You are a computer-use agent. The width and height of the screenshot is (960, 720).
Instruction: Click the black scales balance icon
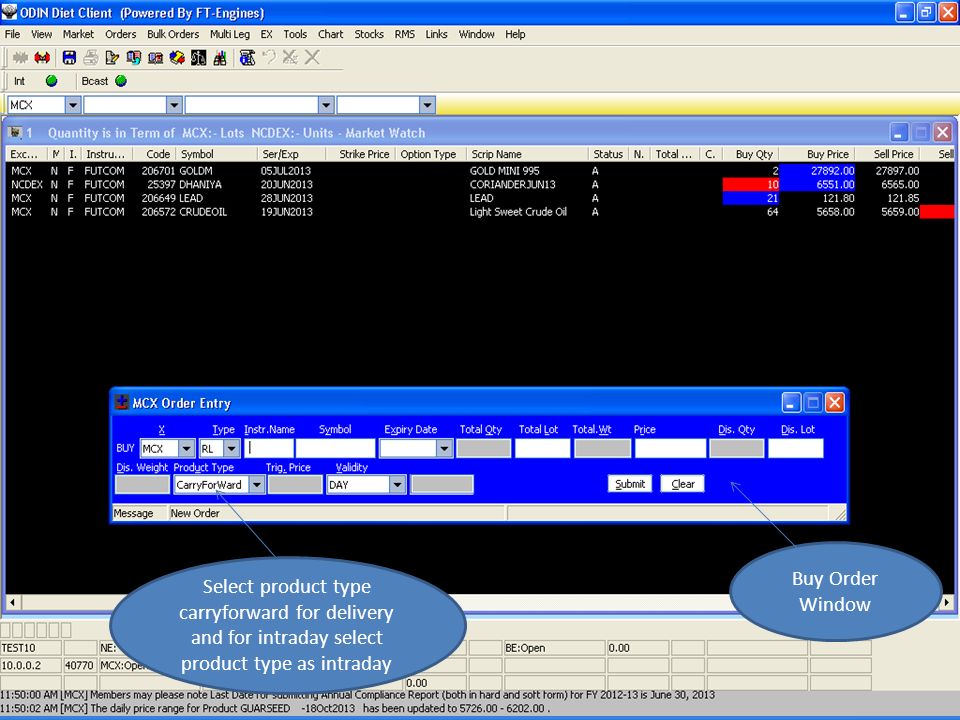(198, 58)
